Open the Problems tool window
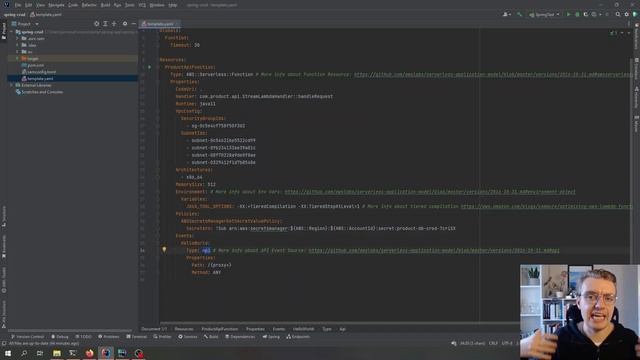The height and width of the screenshot is (360, 640). (109, 337)
